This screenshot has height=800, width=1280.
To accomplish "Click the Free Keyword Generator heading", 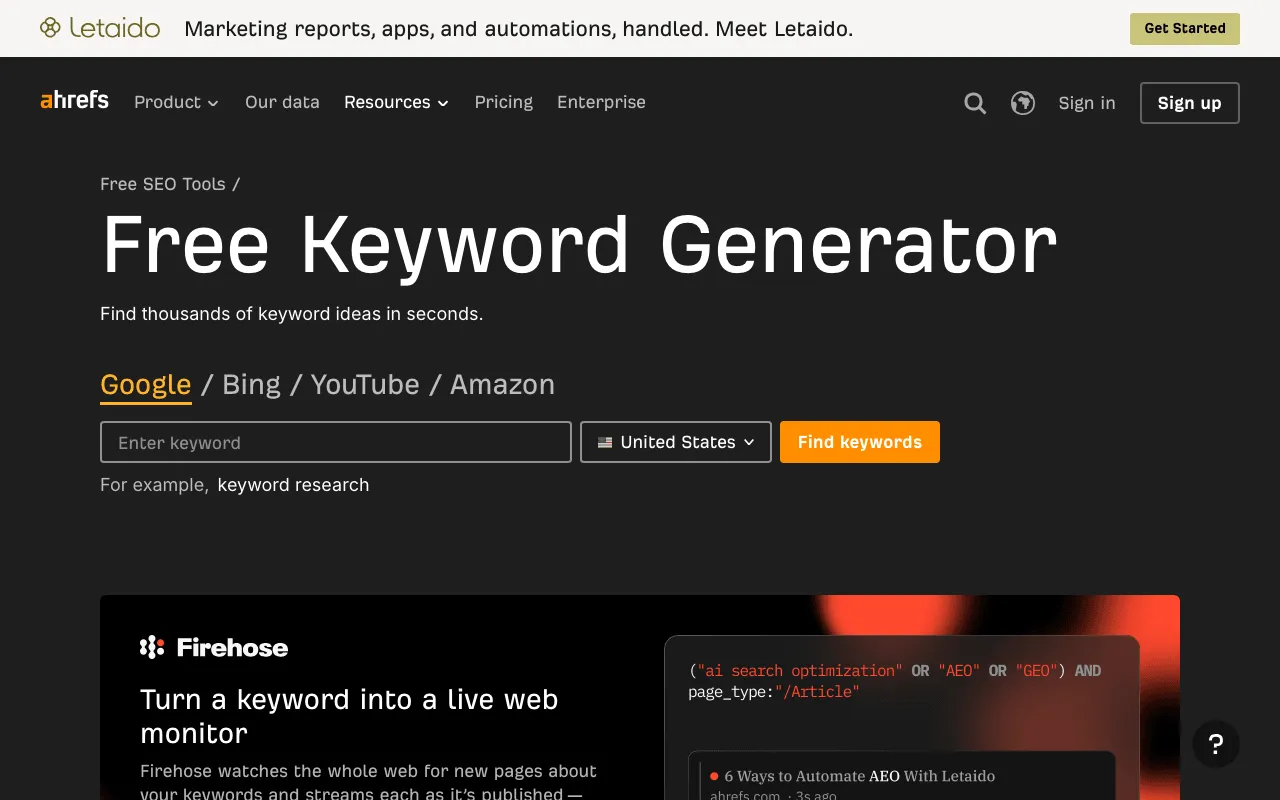I will coord(580,246).
